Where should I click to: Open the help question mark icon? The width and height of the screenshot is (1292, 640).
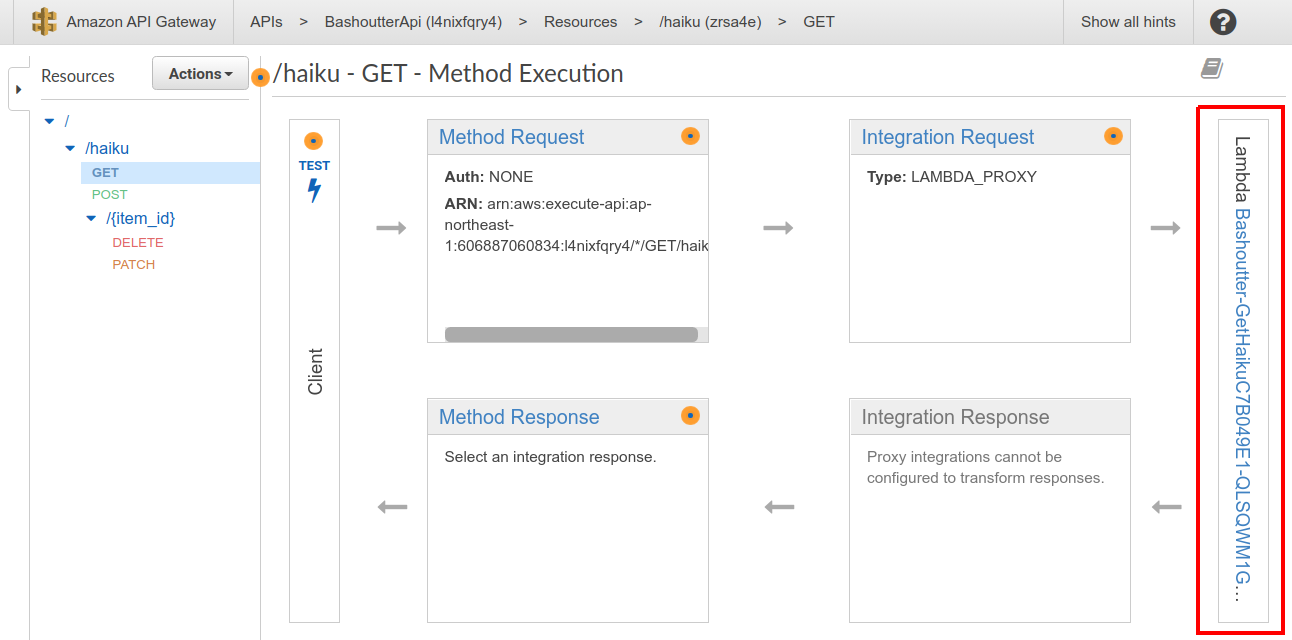click(1222, 22)
